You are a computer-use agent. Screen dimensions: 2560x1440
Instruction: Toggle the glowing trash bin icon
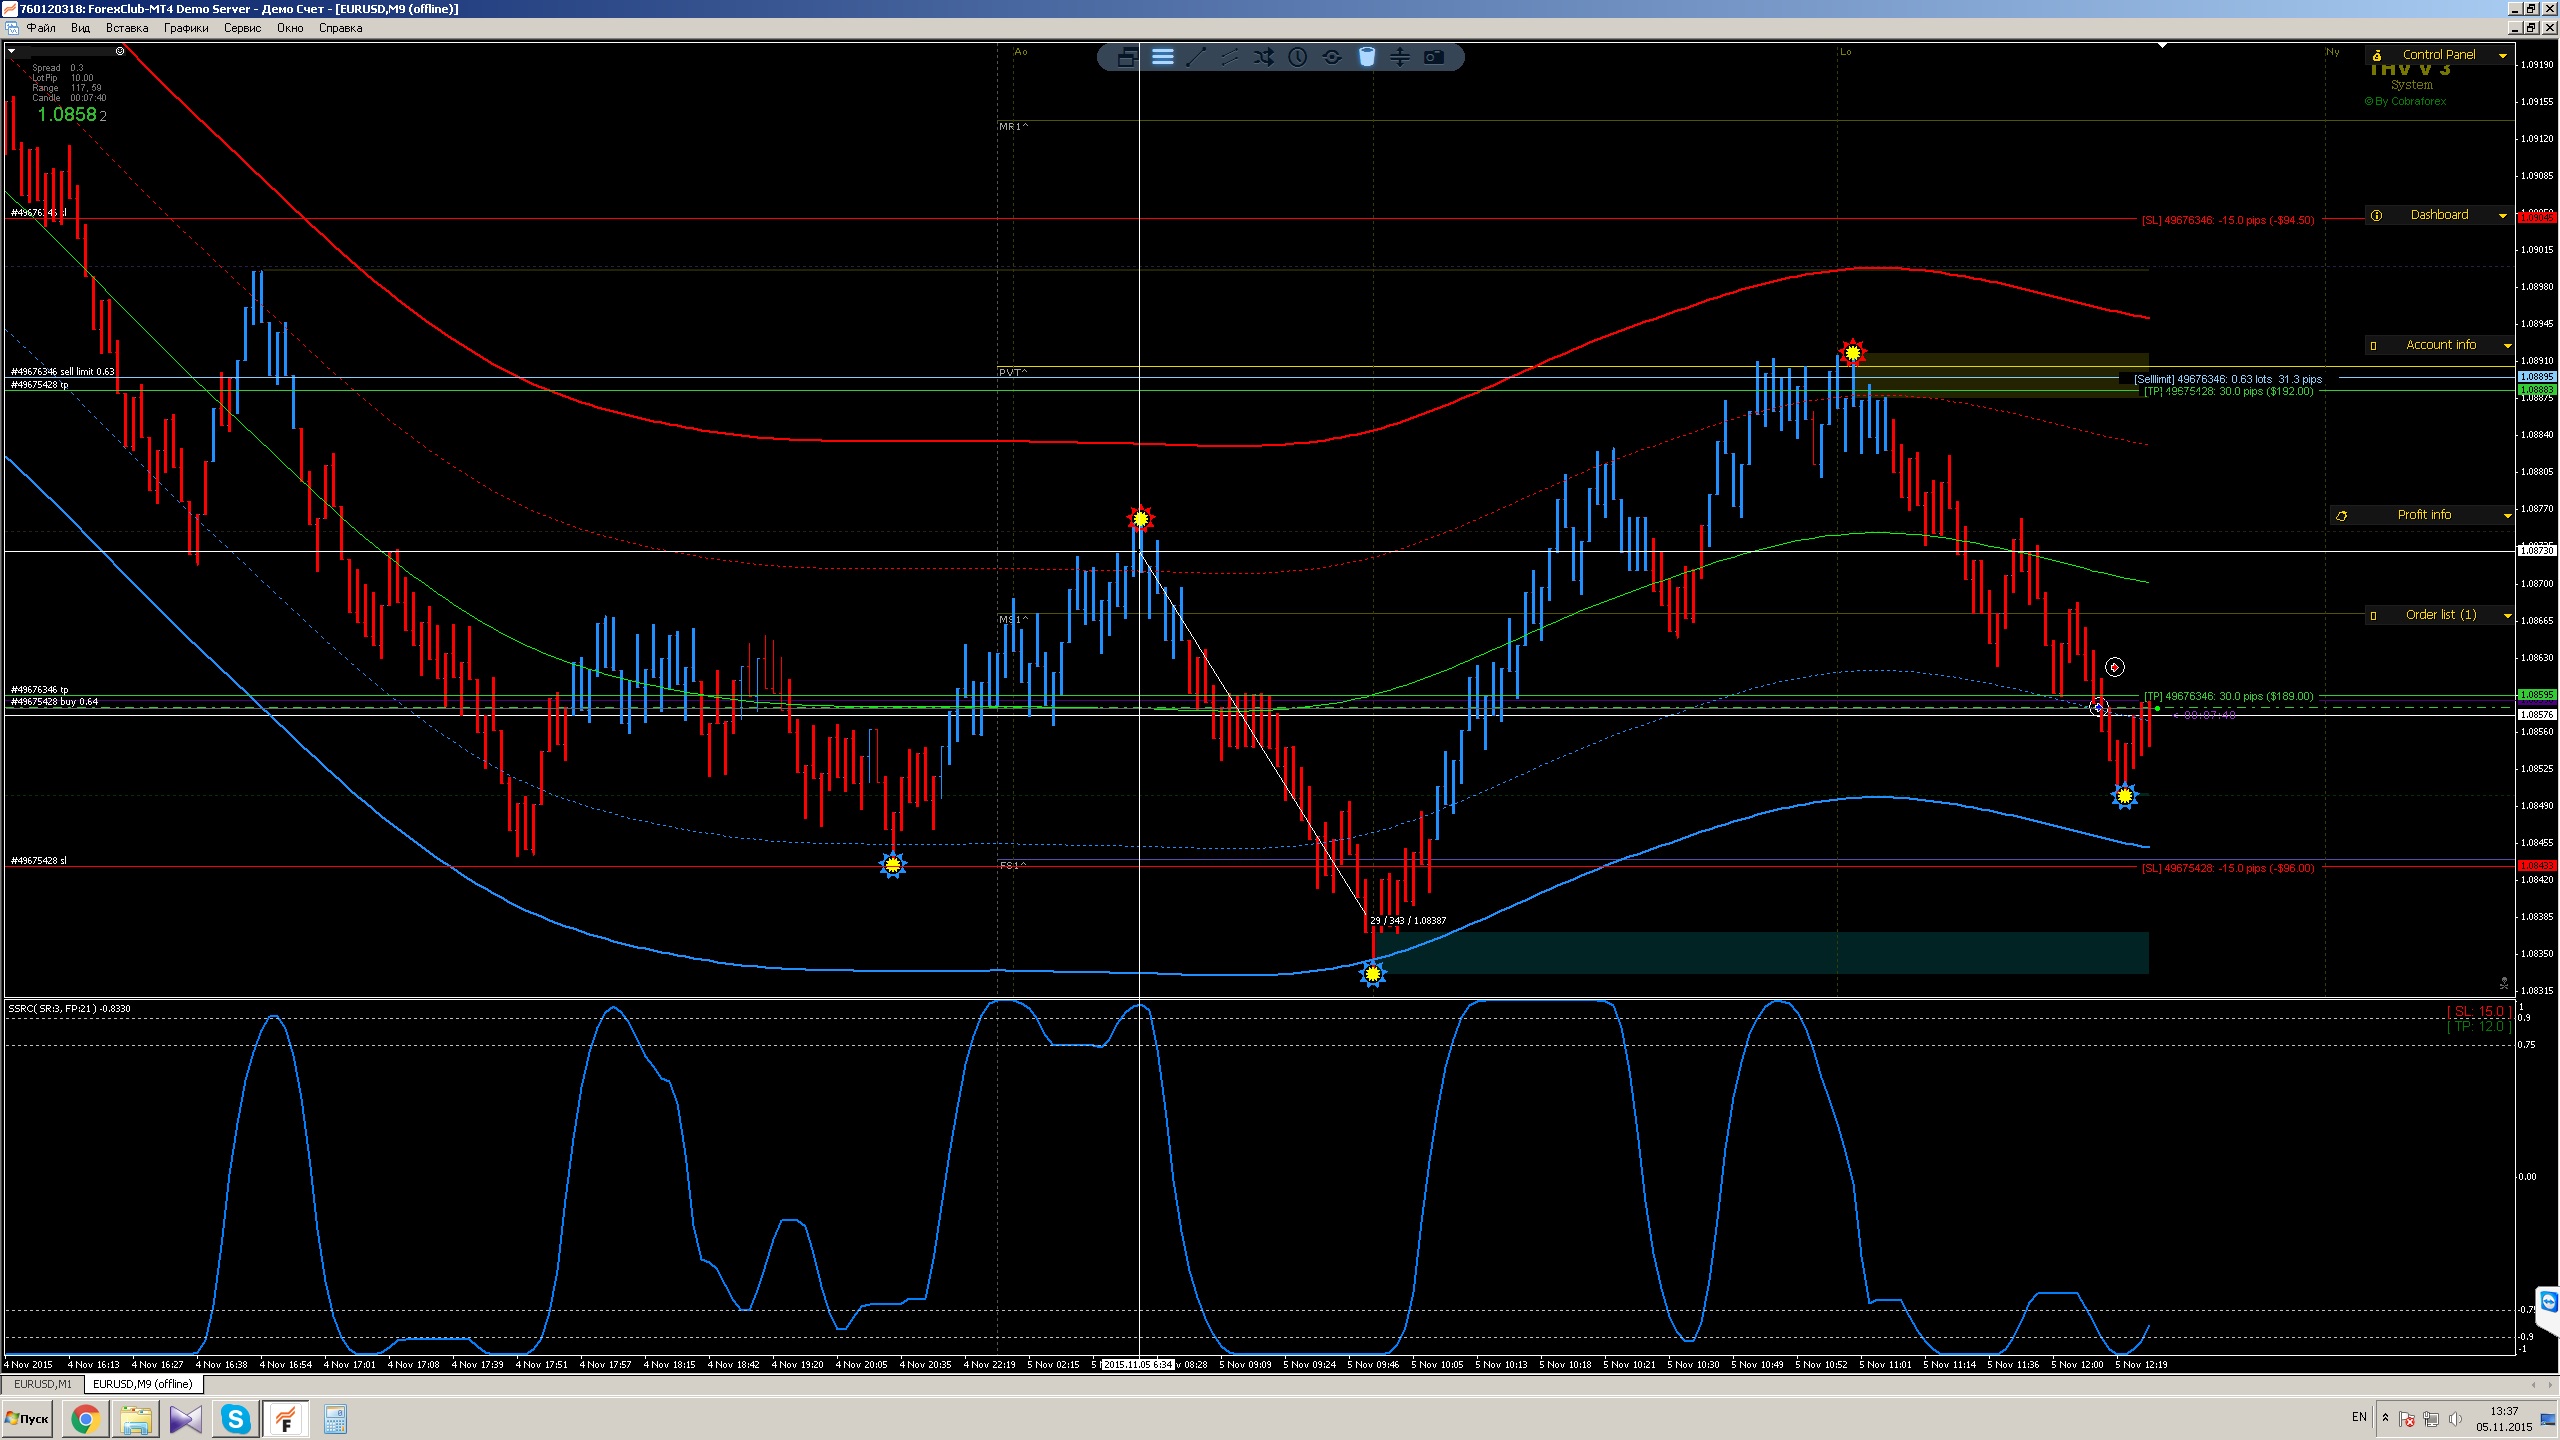tap(1366, 57)
